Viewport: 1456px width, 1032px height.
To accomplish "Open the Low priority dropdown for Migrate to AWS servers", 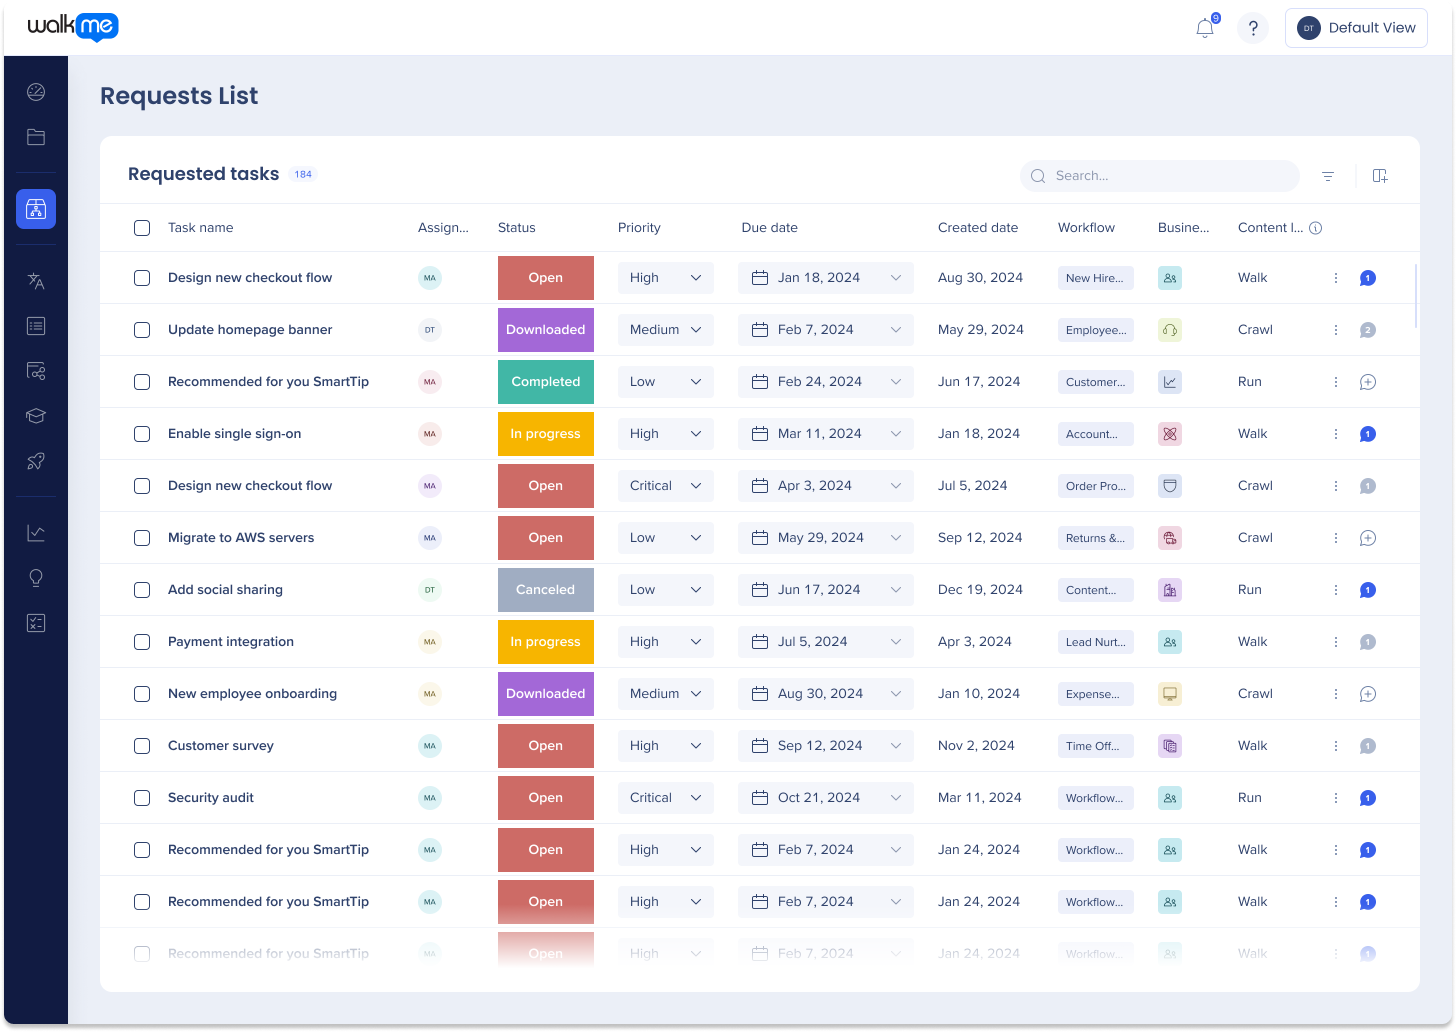I will [x=665, y=537].
